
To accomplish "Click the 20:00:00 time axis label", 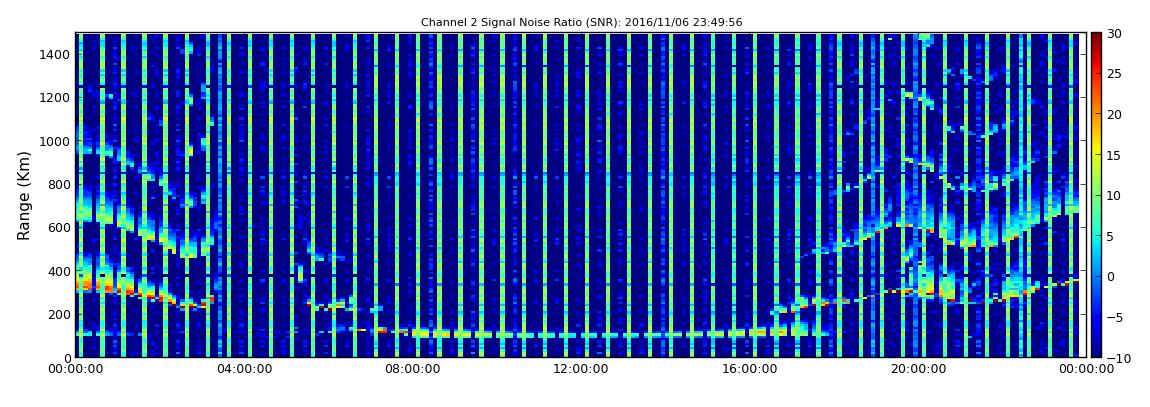I will [x=916, y=370].
